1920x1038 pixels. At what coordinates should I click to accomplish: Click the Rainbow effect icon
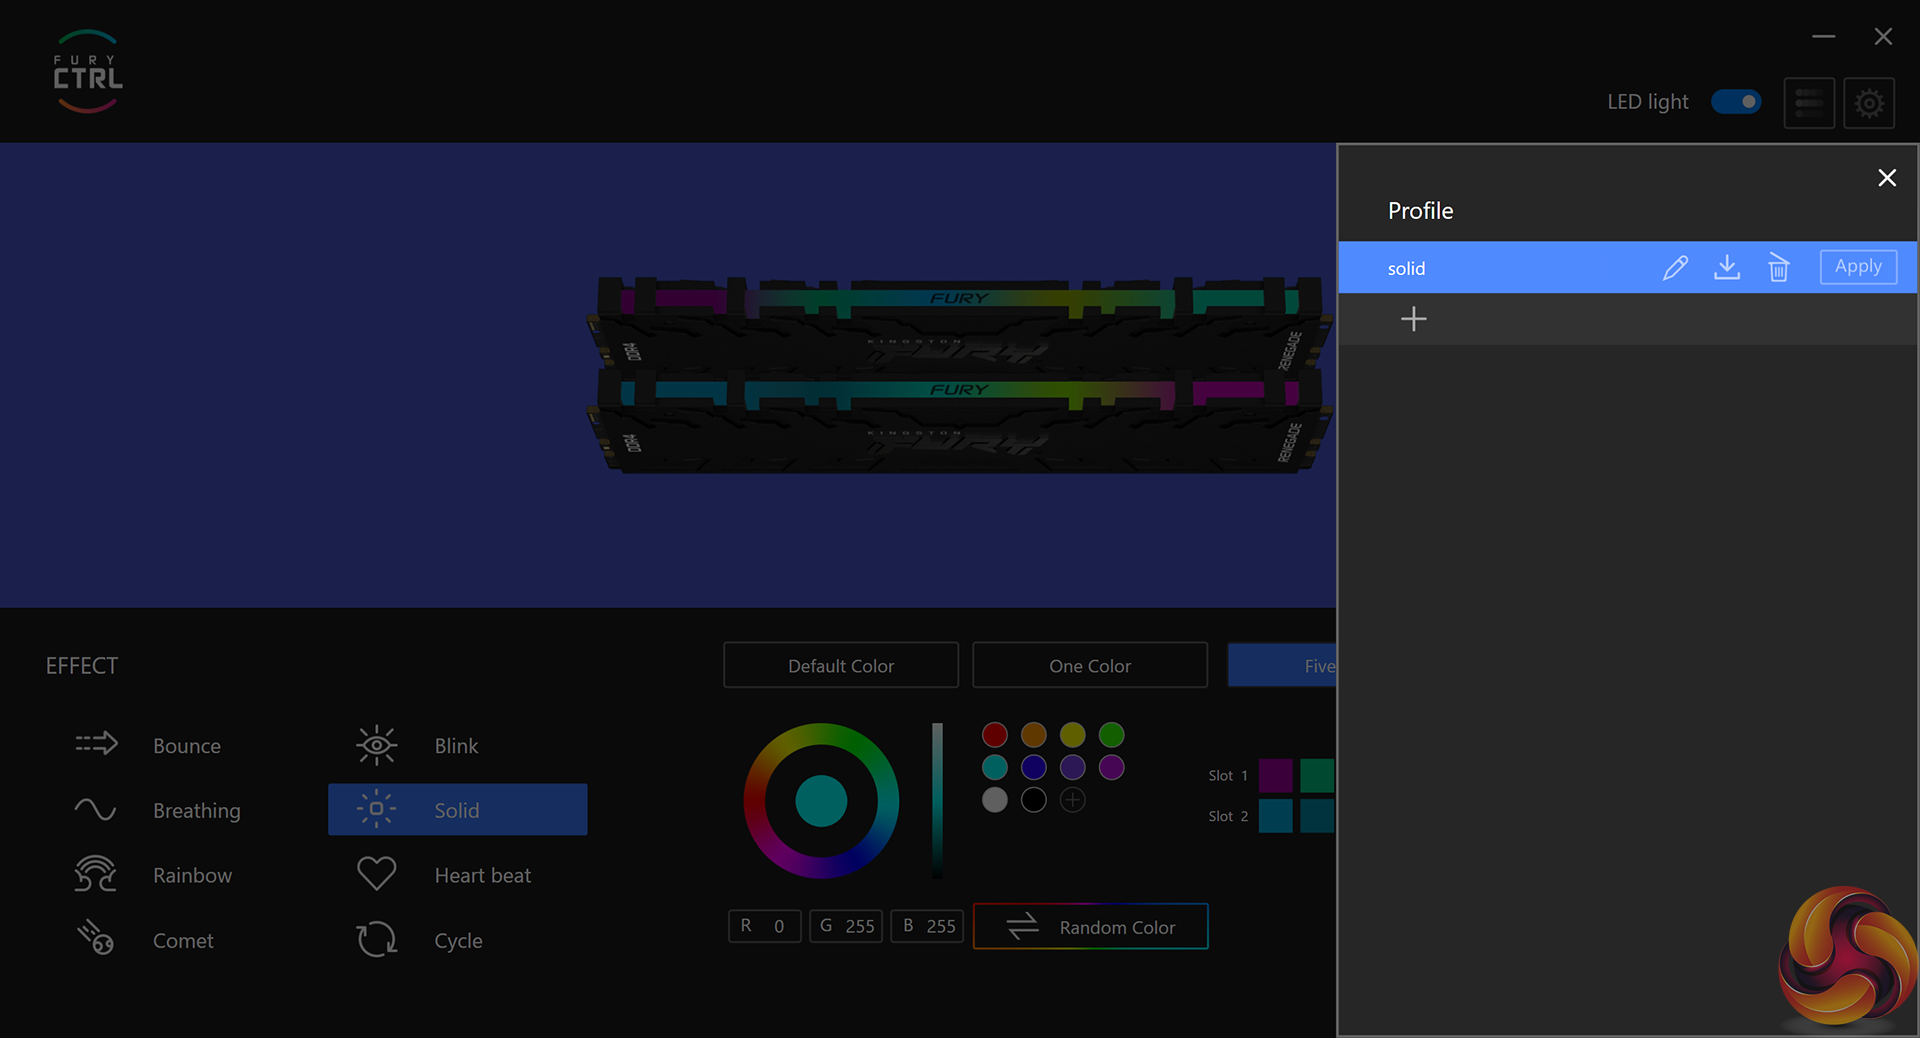[x=95, y=874]
